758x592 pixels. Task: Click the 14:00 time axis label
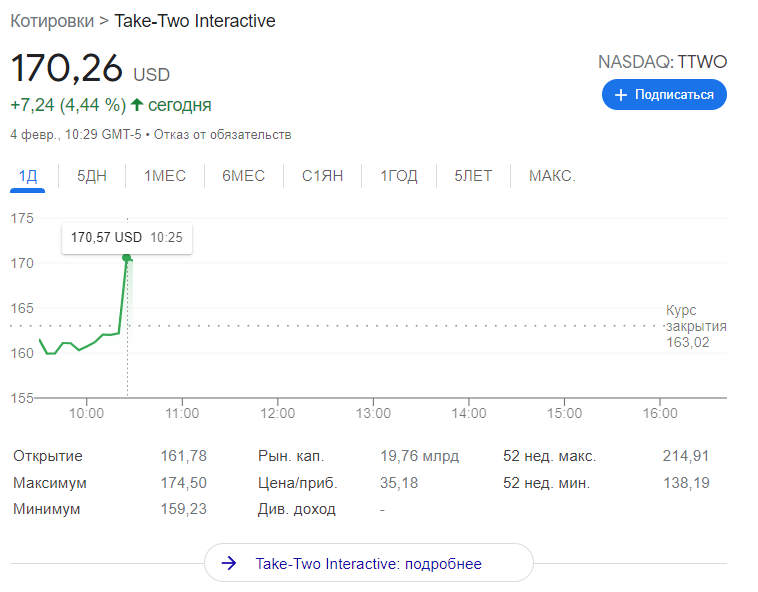point(469,413)
